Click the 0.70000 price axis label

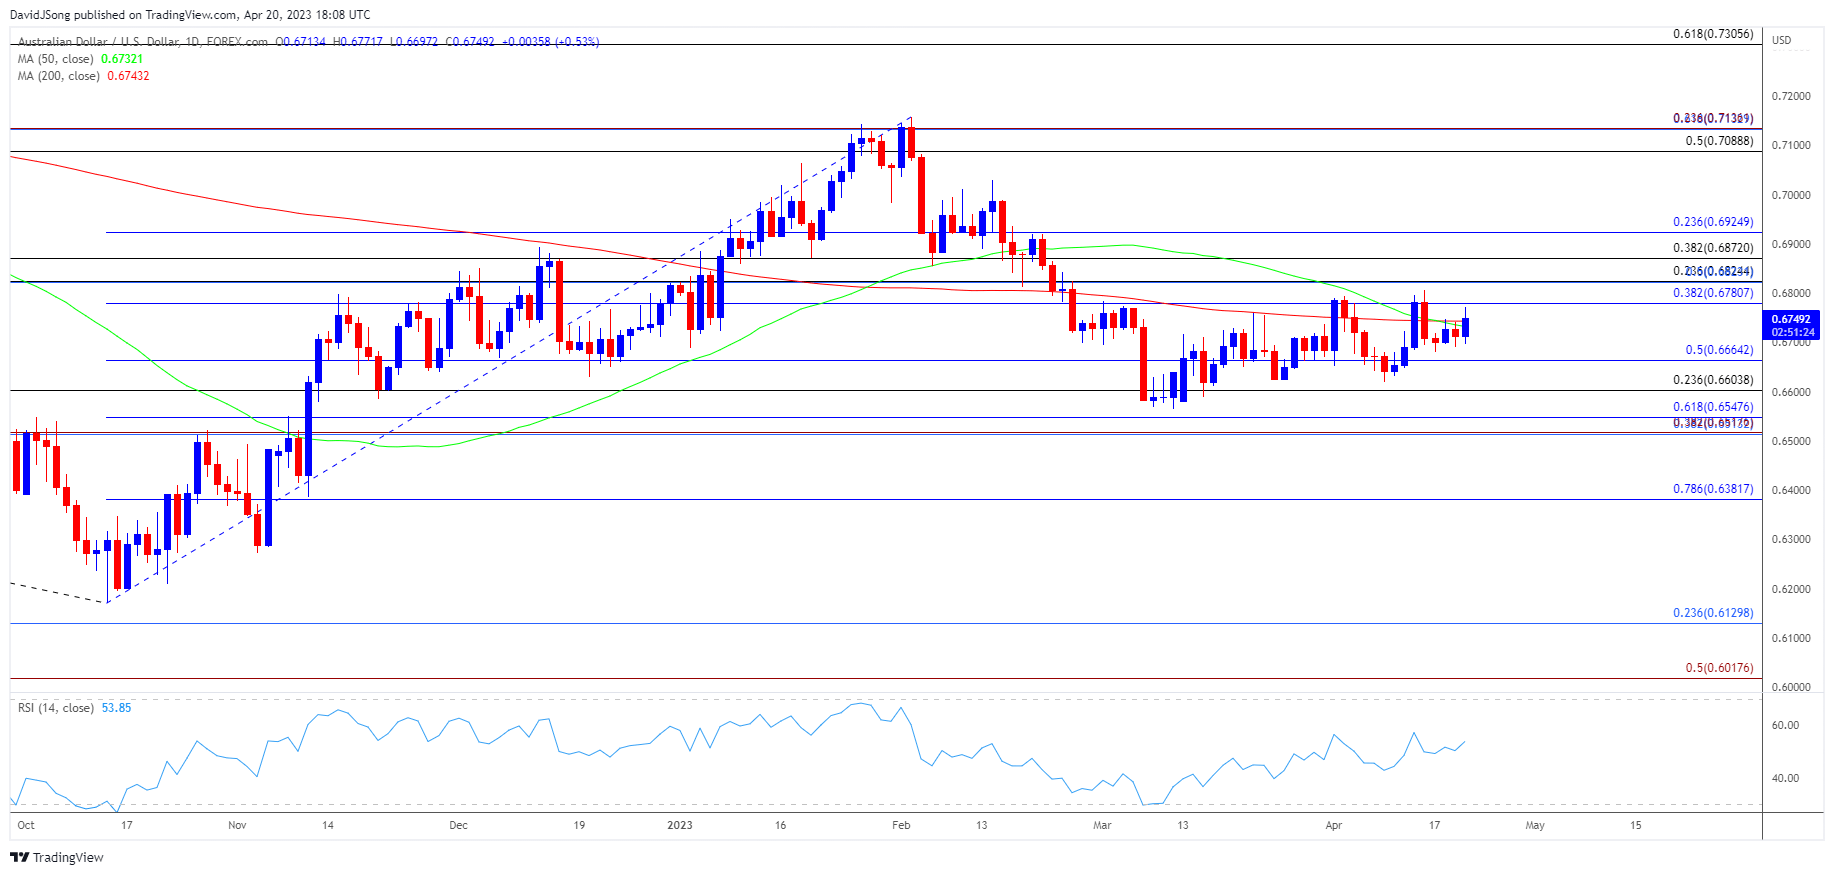pos(1791,195)
